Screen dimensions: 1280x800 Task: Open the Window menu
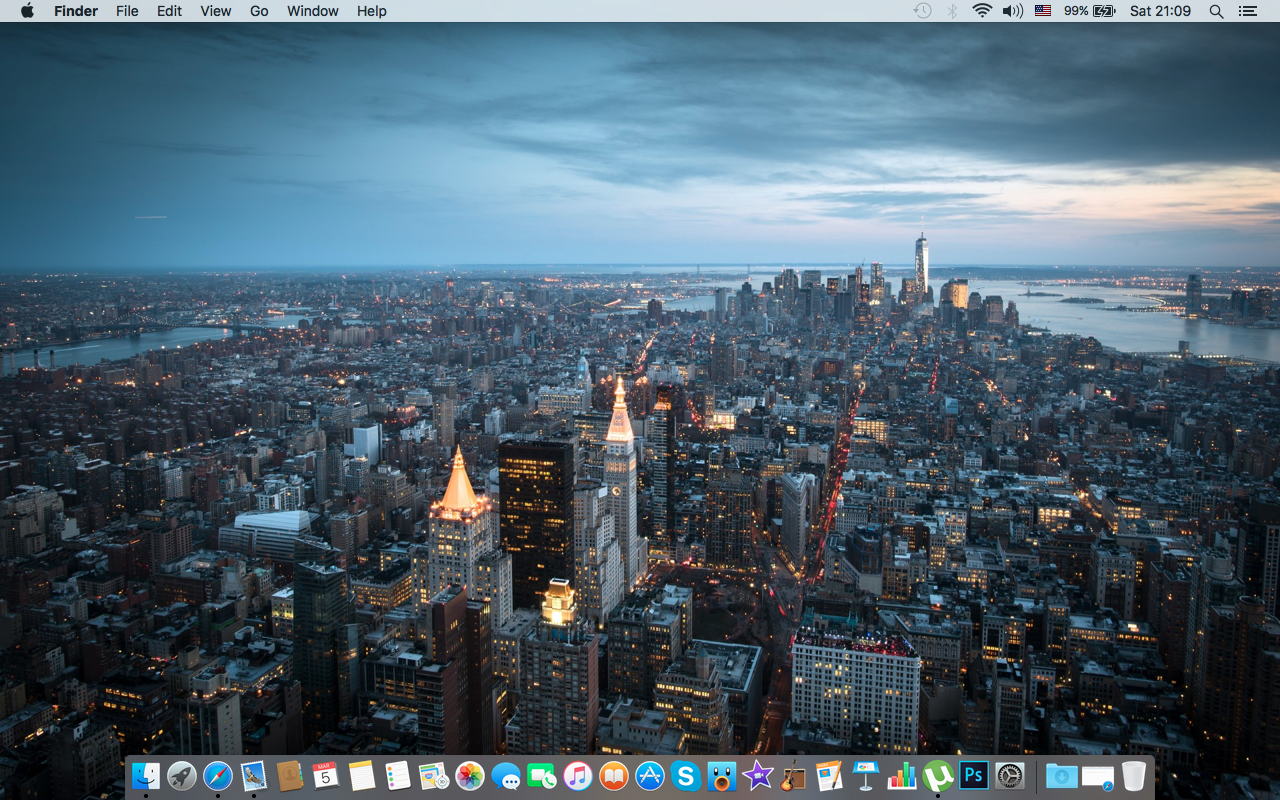click(312, 11)
